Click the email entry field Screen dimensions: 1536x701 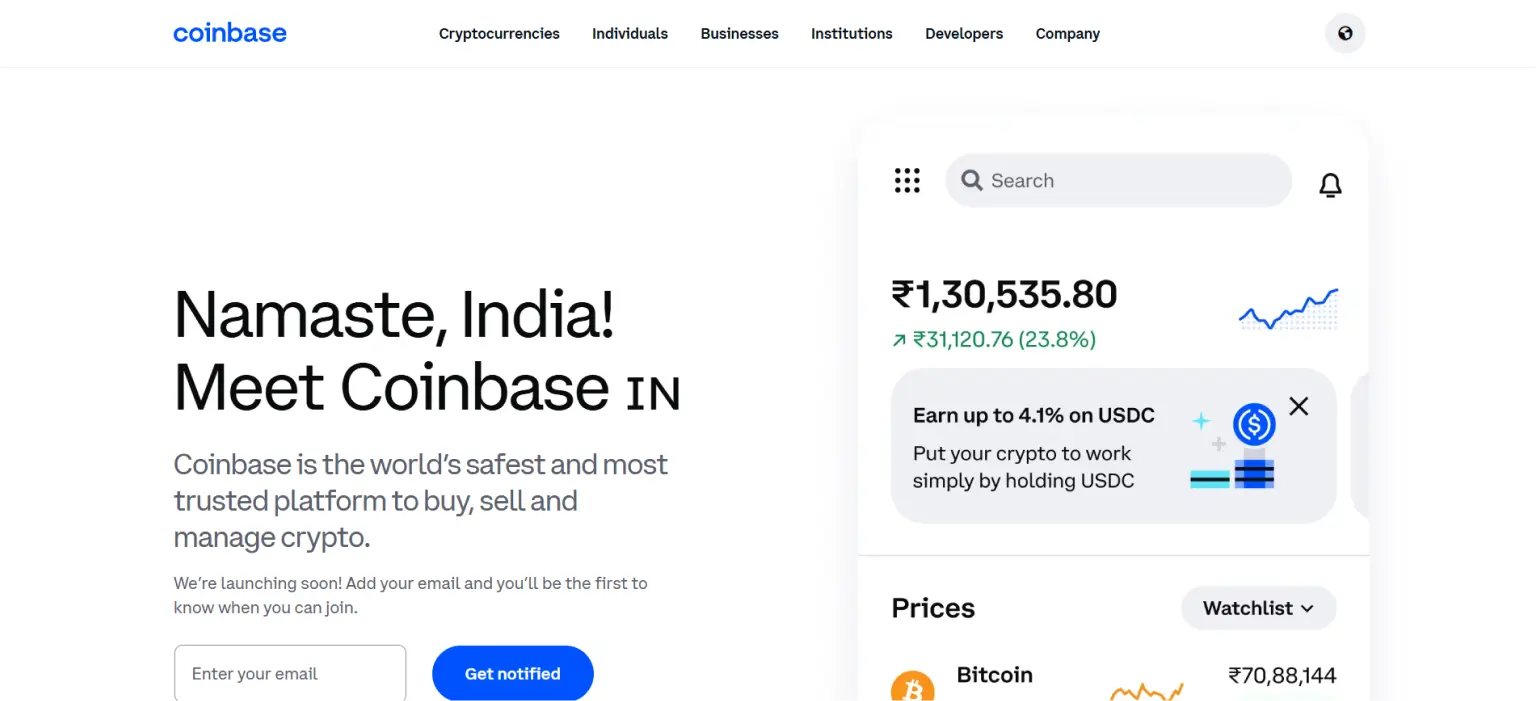pyautogui.click(x=290, y=673)
